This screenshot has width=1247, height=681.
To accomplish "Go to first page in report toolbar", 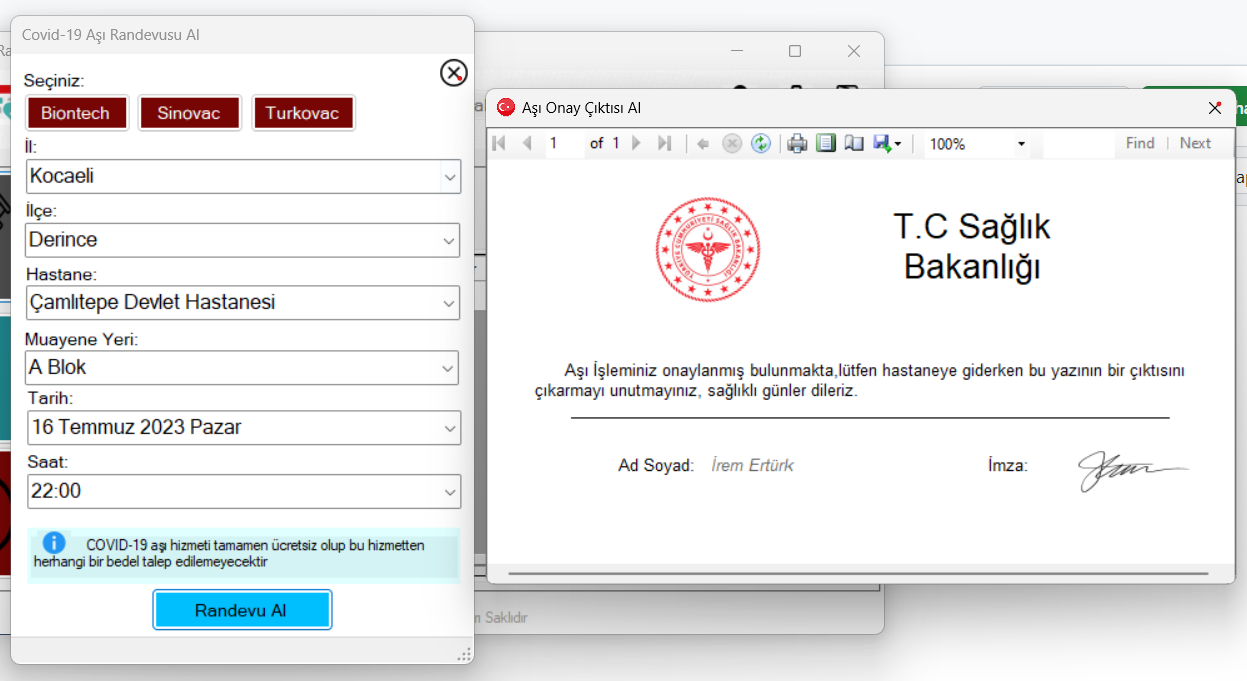I will (499, 144).
